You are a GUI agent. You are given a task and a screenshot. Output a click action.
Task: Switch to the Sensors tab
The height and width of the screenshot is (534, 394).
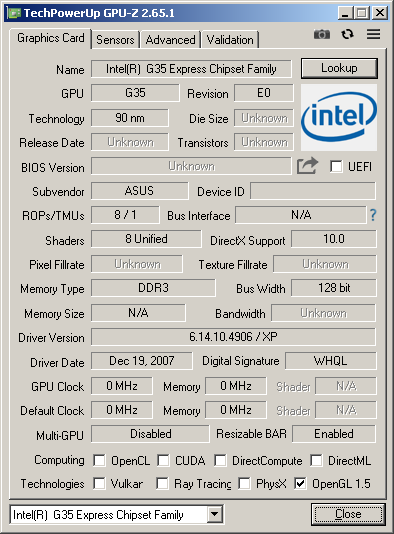pos(115,40)
